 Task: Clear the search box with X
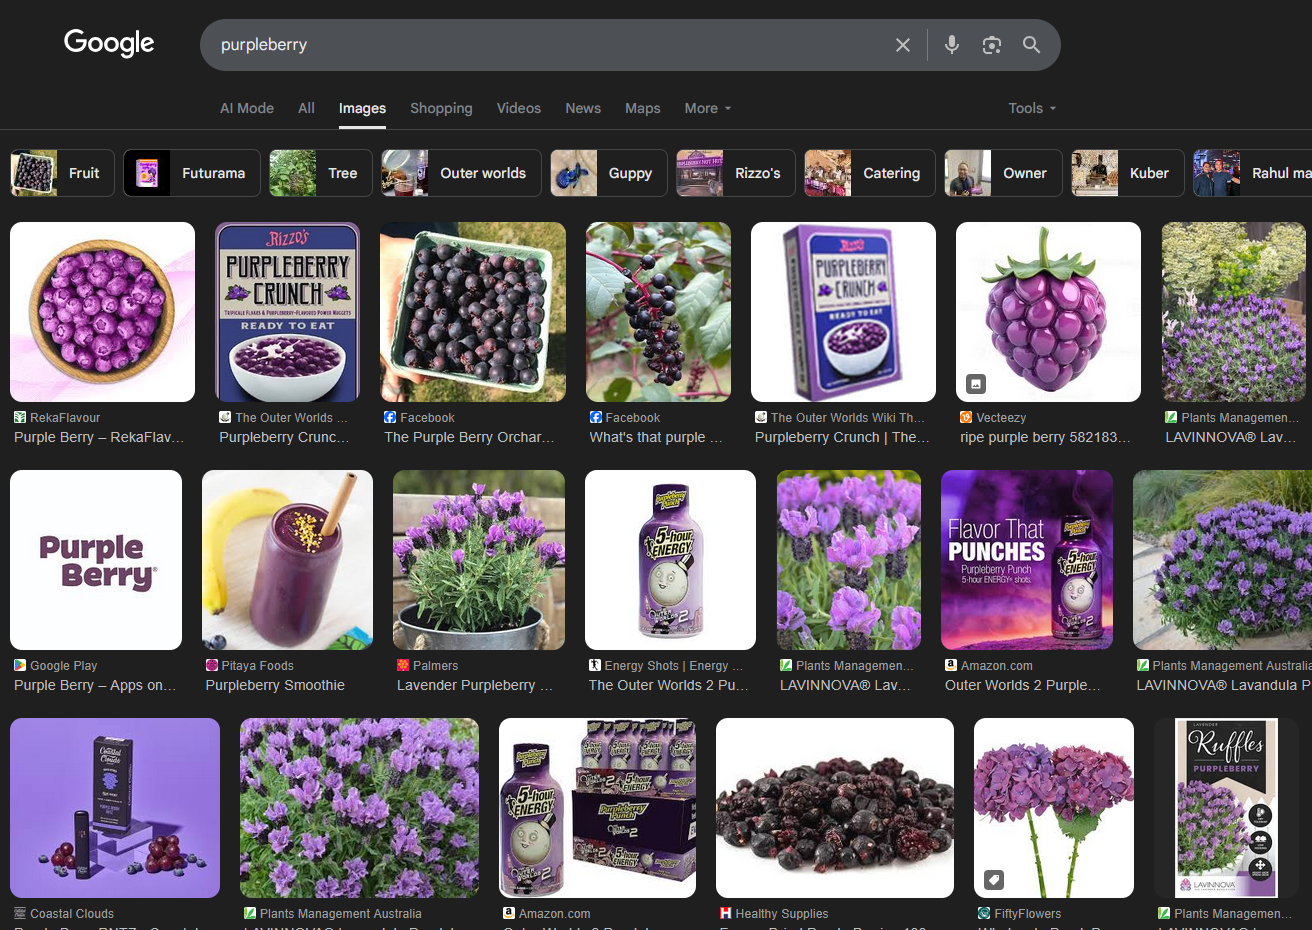coord(903,45)
